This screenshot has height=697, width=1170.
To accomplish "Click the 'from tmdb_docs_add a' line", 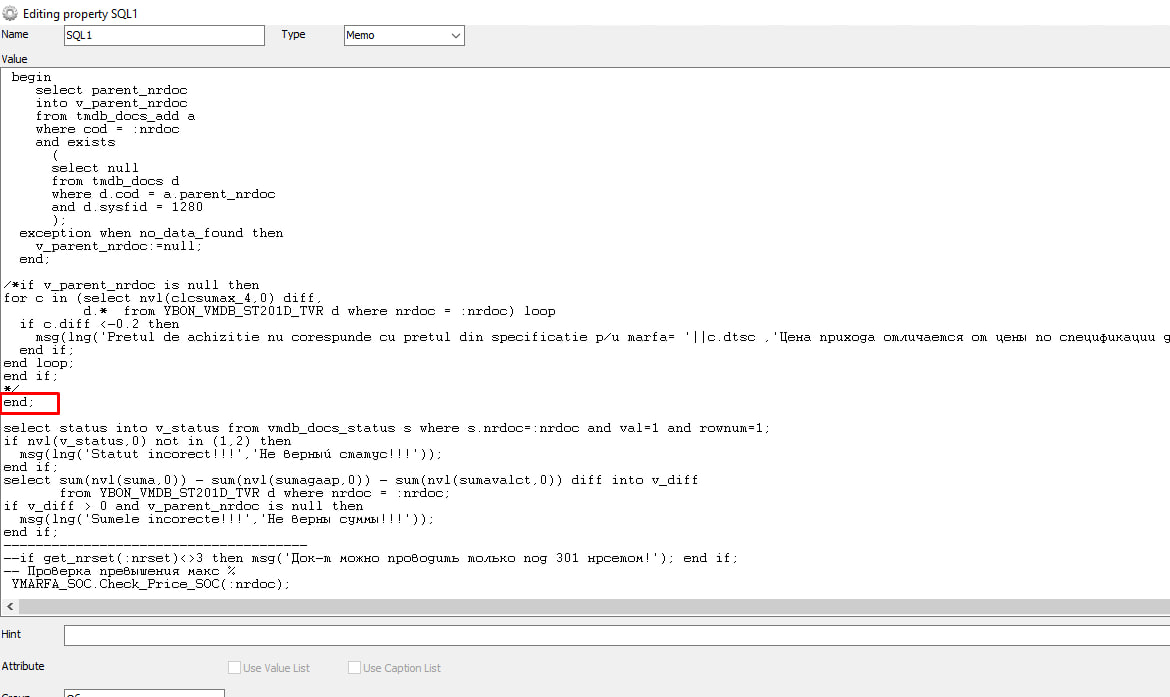I will pos(115,116).
